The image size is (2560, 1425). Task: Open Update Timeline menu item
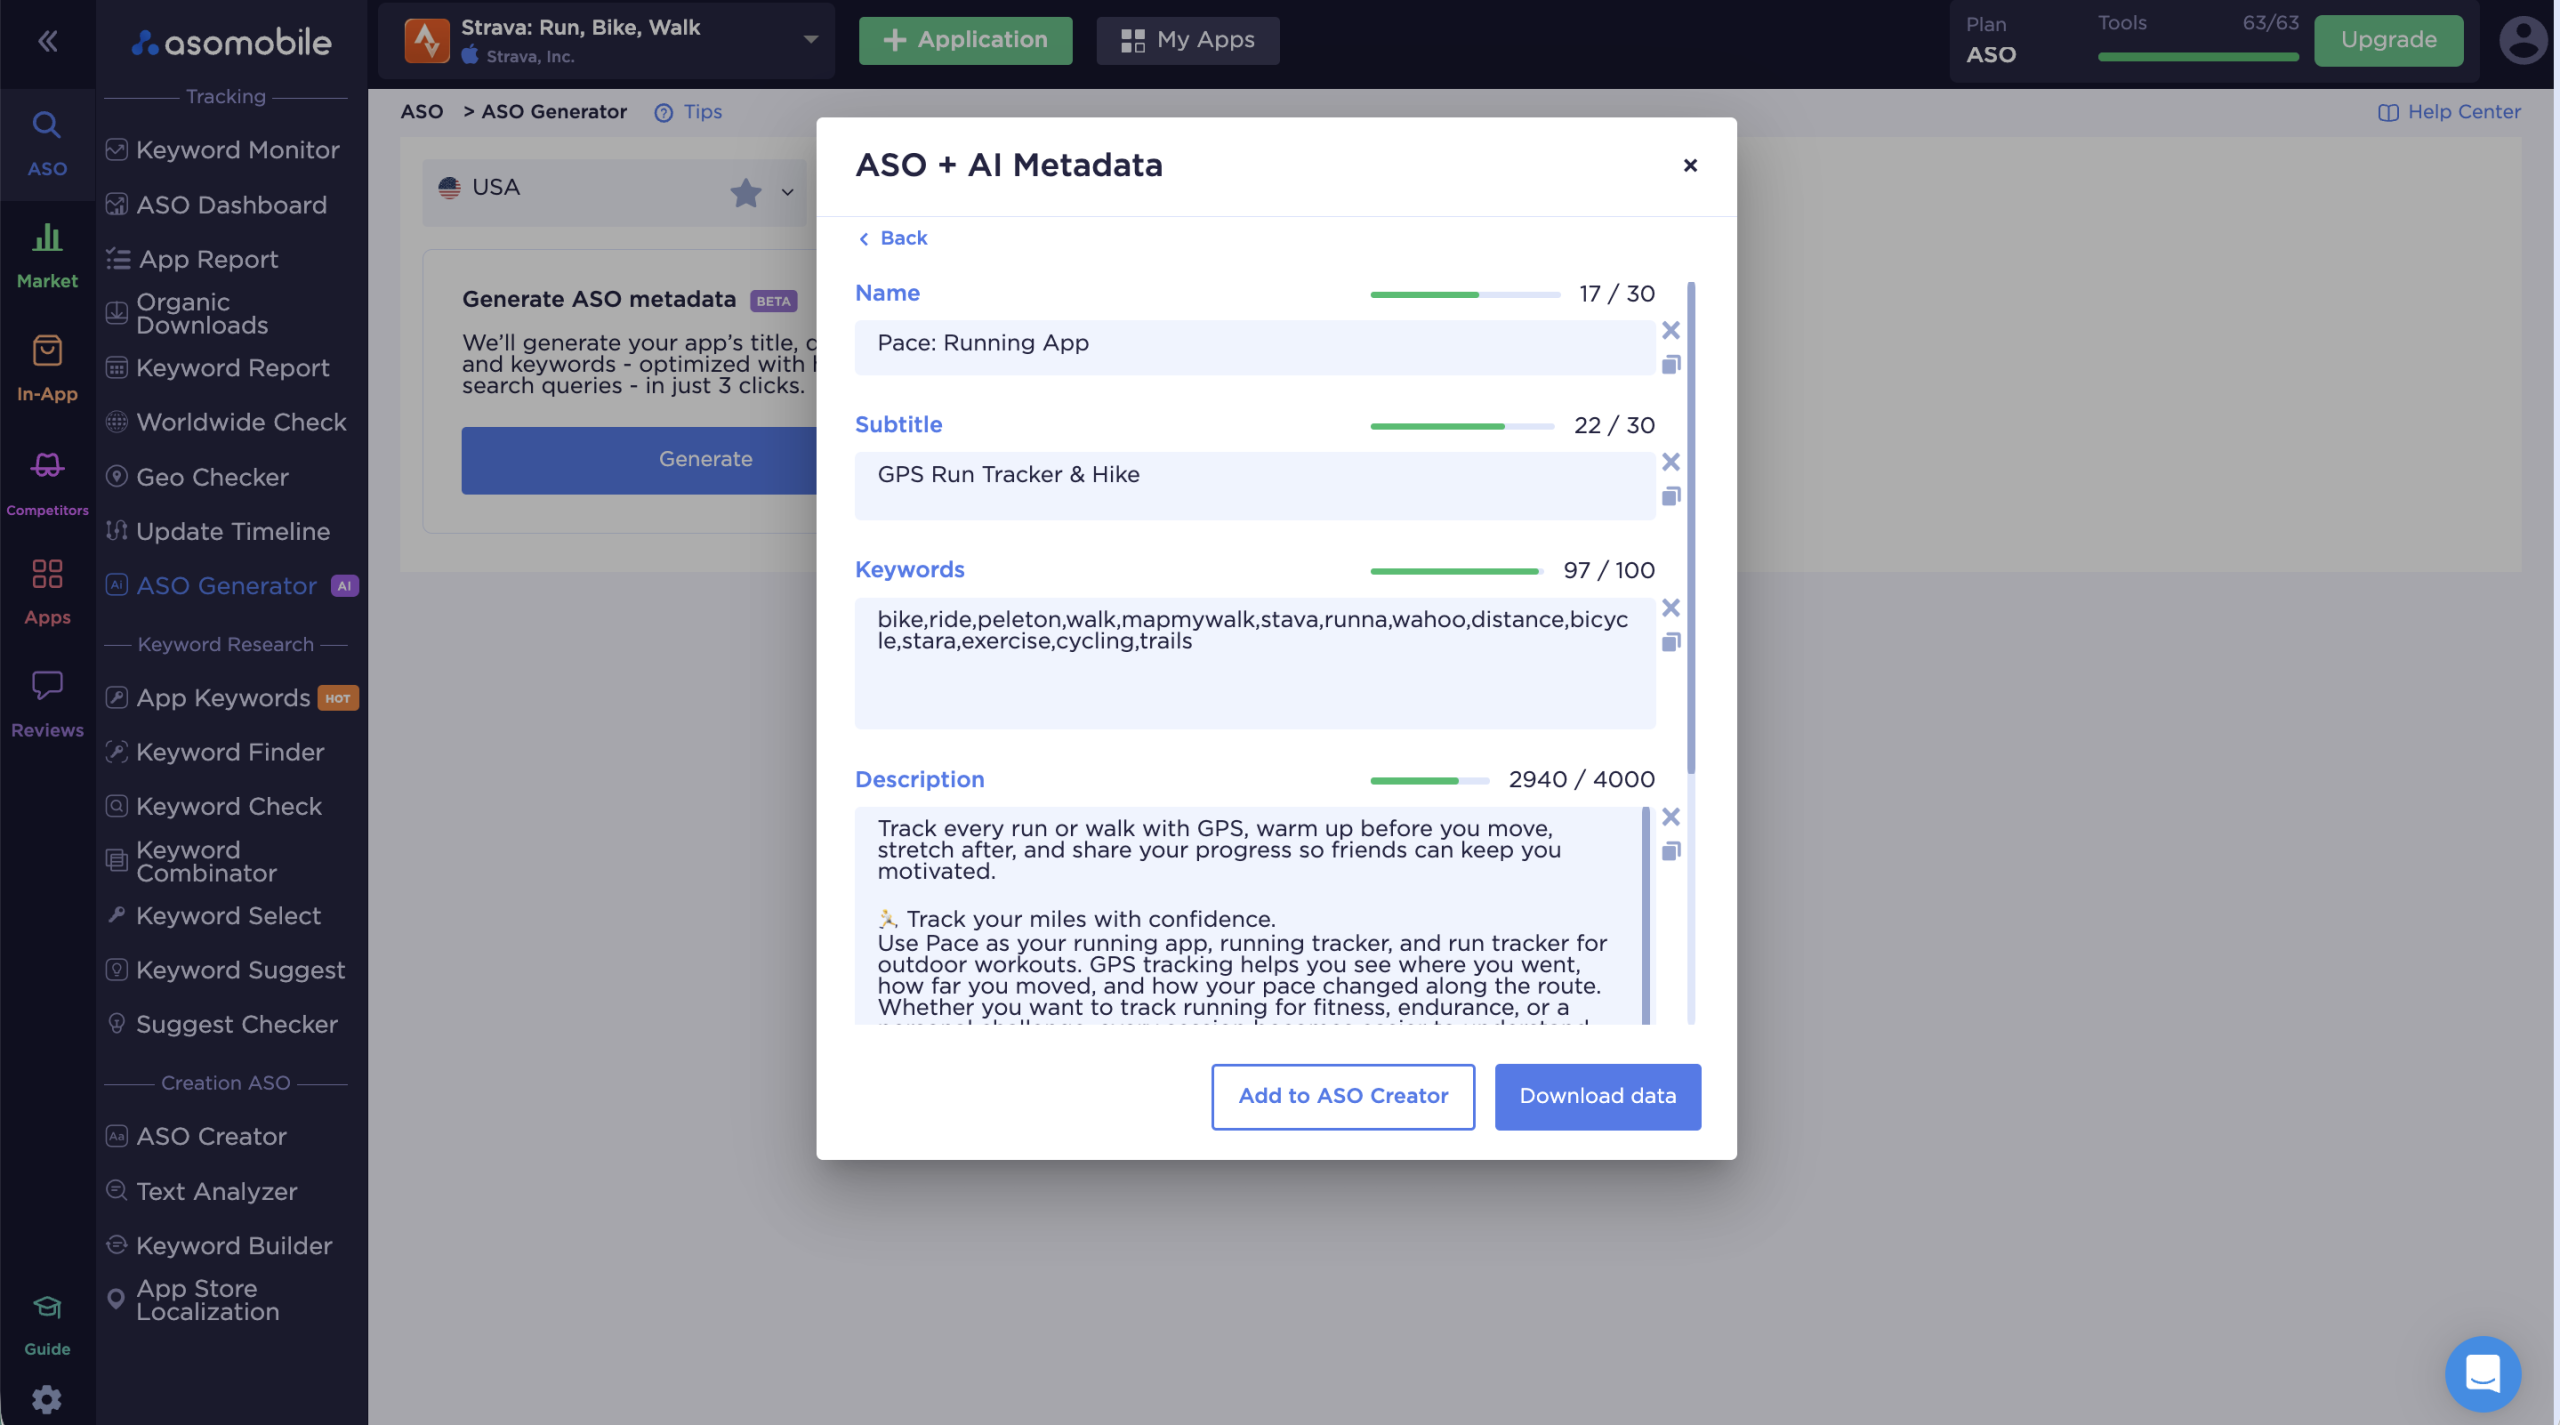point(218,531)
